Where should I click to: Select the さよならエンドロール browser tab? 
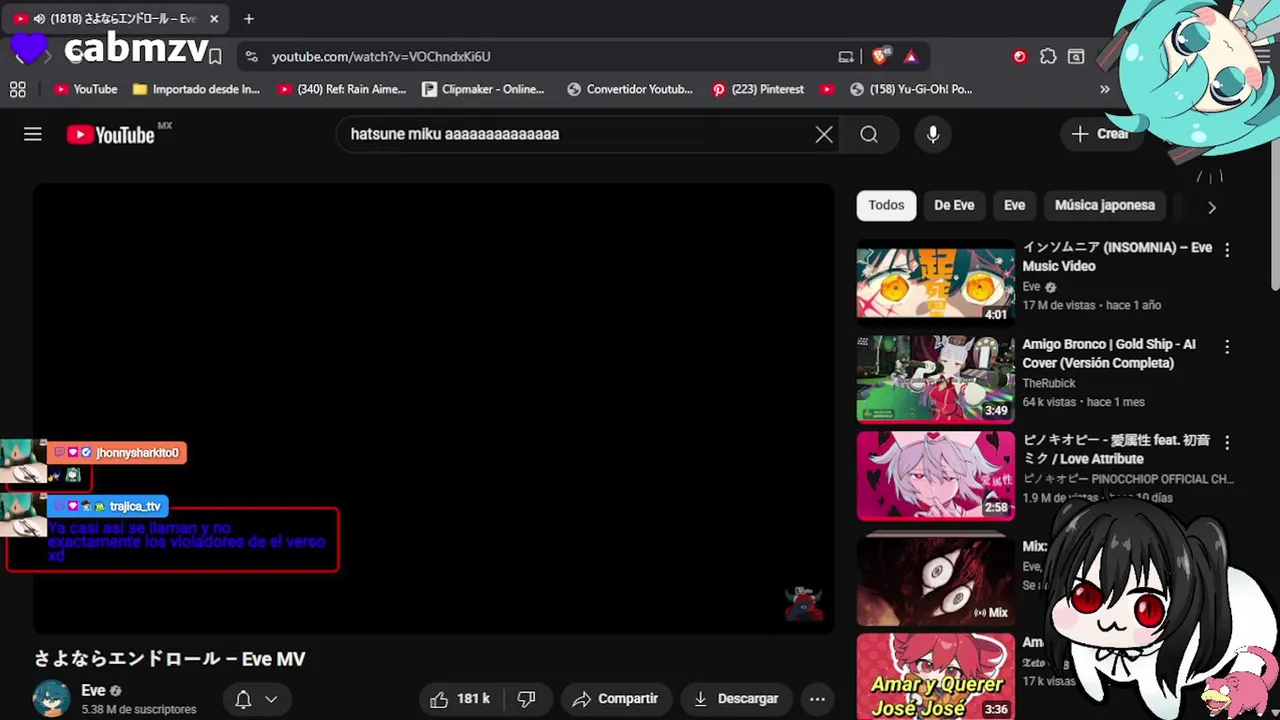pyautogui.click(x=116, y=19)
